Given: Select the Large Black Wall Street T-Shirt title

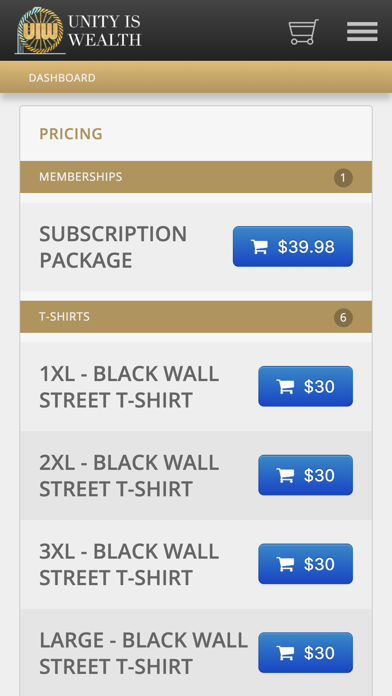Looking at the screenshot, I should click(143, 653).
